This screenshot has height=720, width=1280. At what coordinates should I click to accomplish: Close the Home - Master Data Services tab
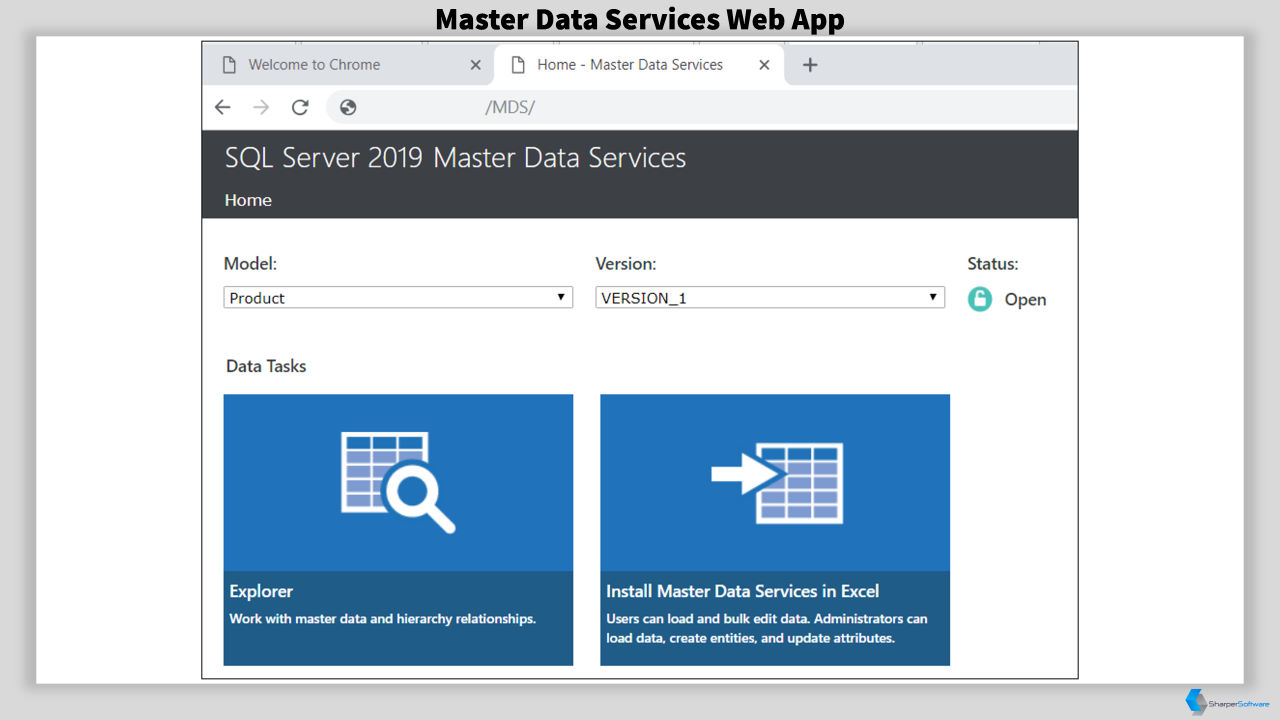(764, 65)
